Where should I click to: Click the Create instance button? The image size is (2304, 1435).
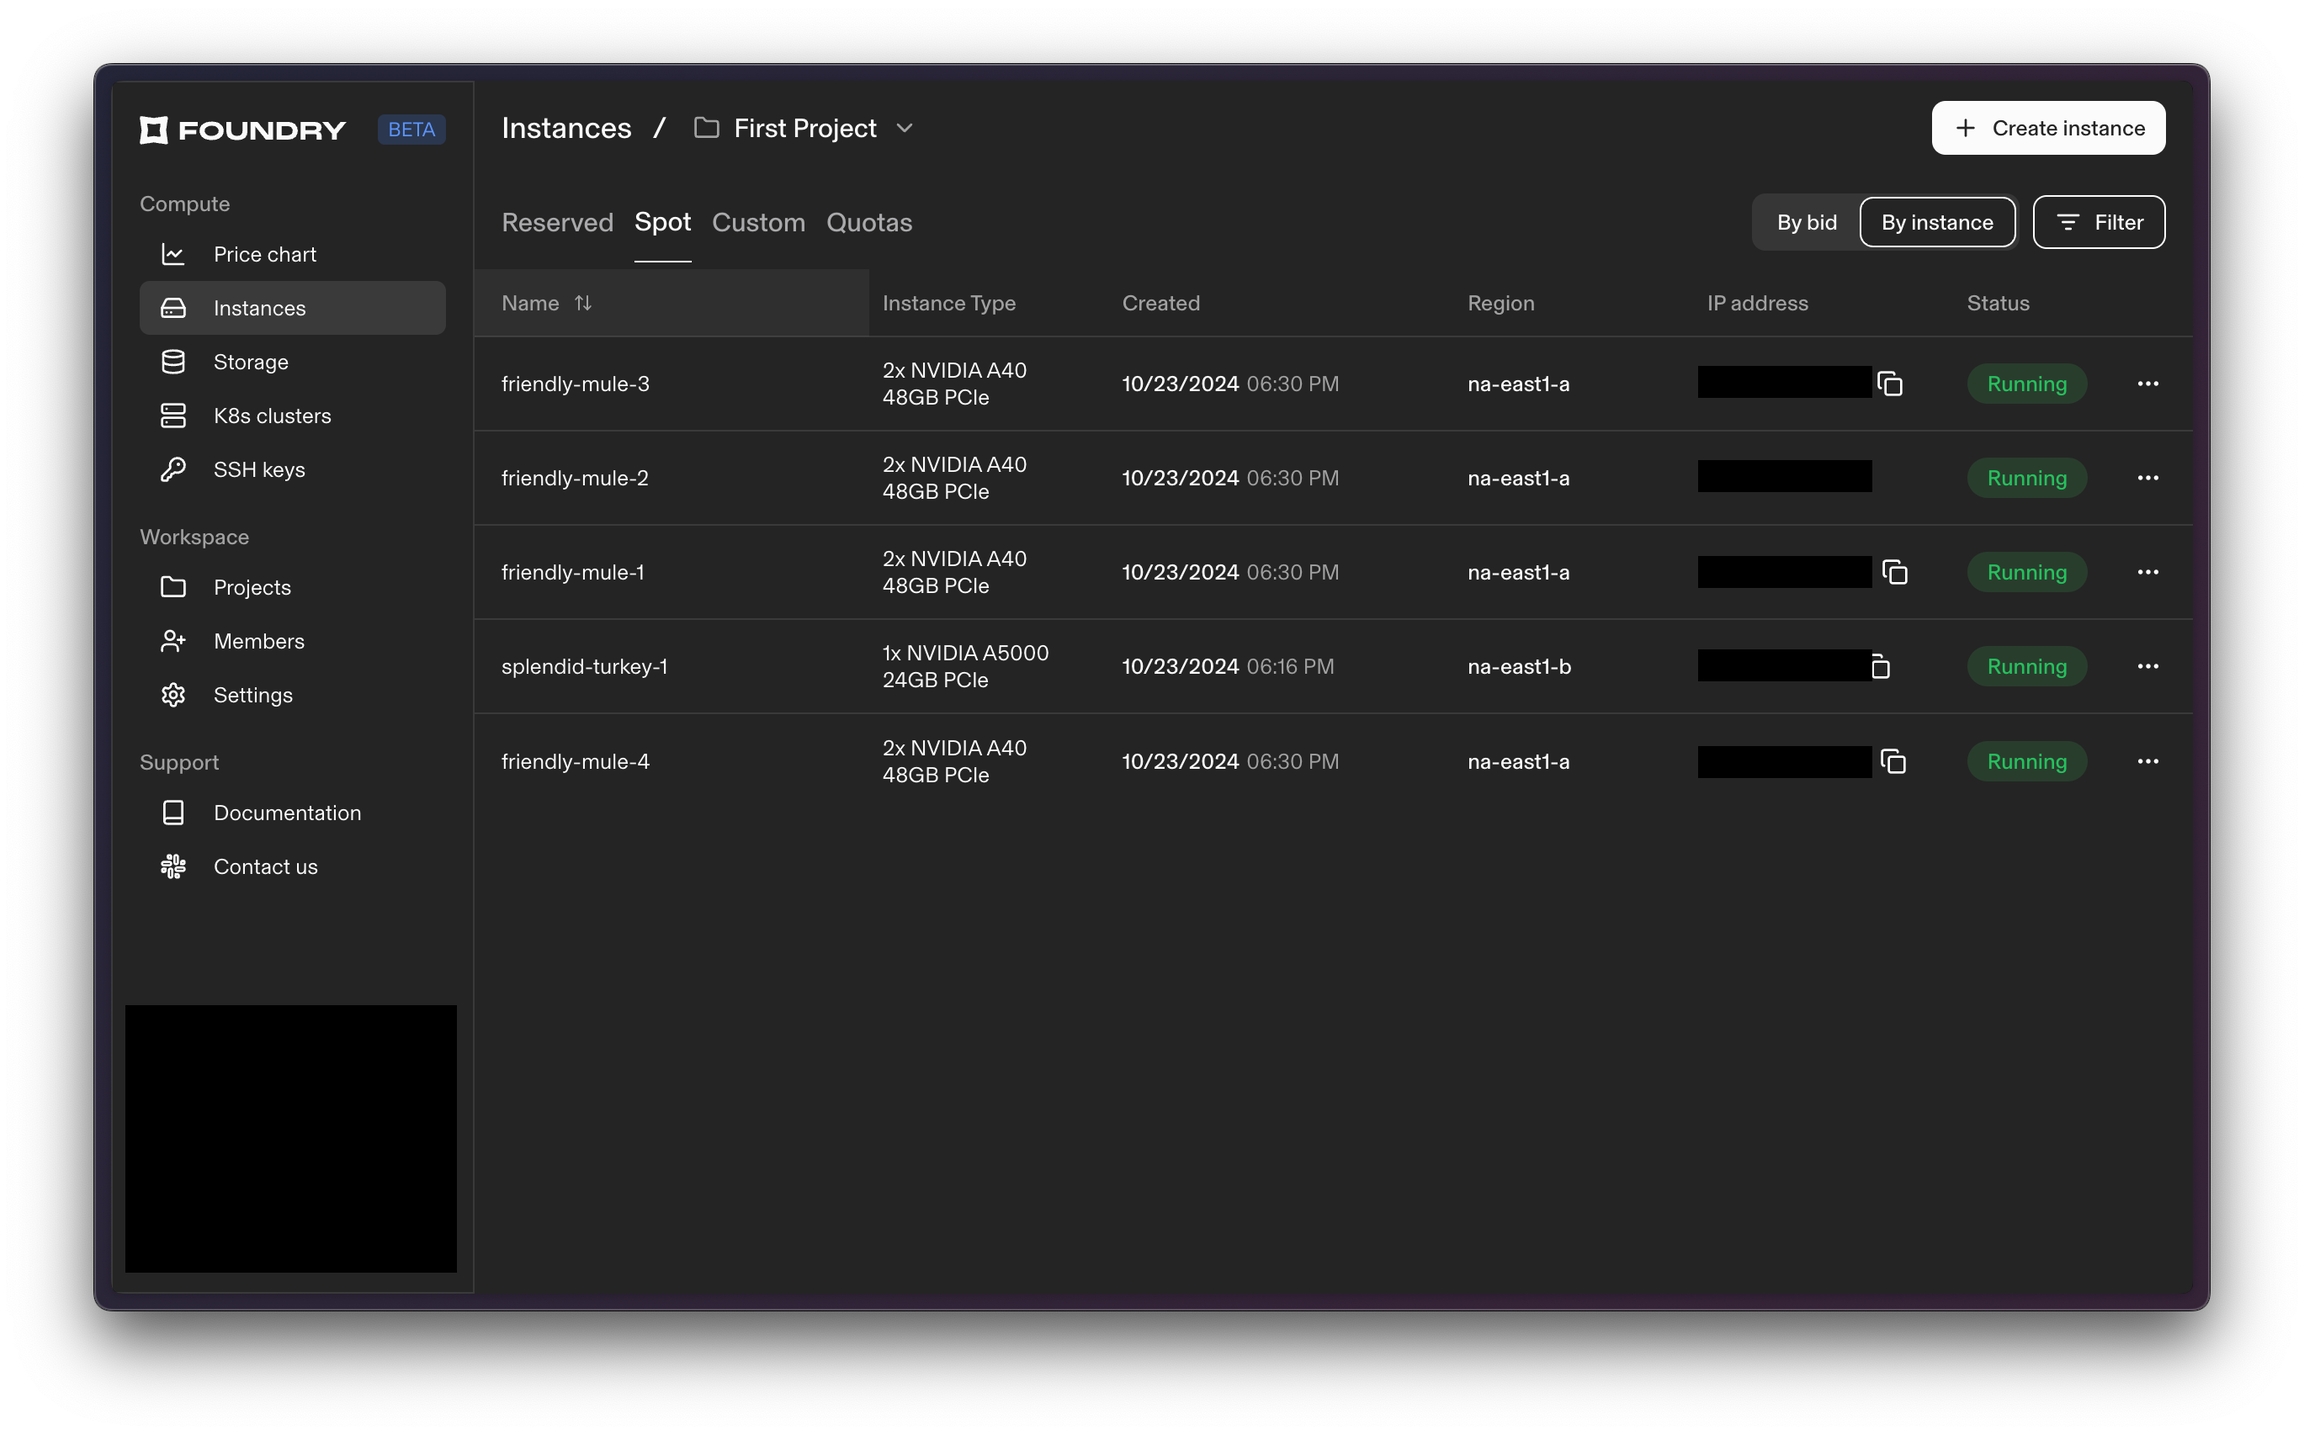pyautogui.click(x=2047, y=128)
